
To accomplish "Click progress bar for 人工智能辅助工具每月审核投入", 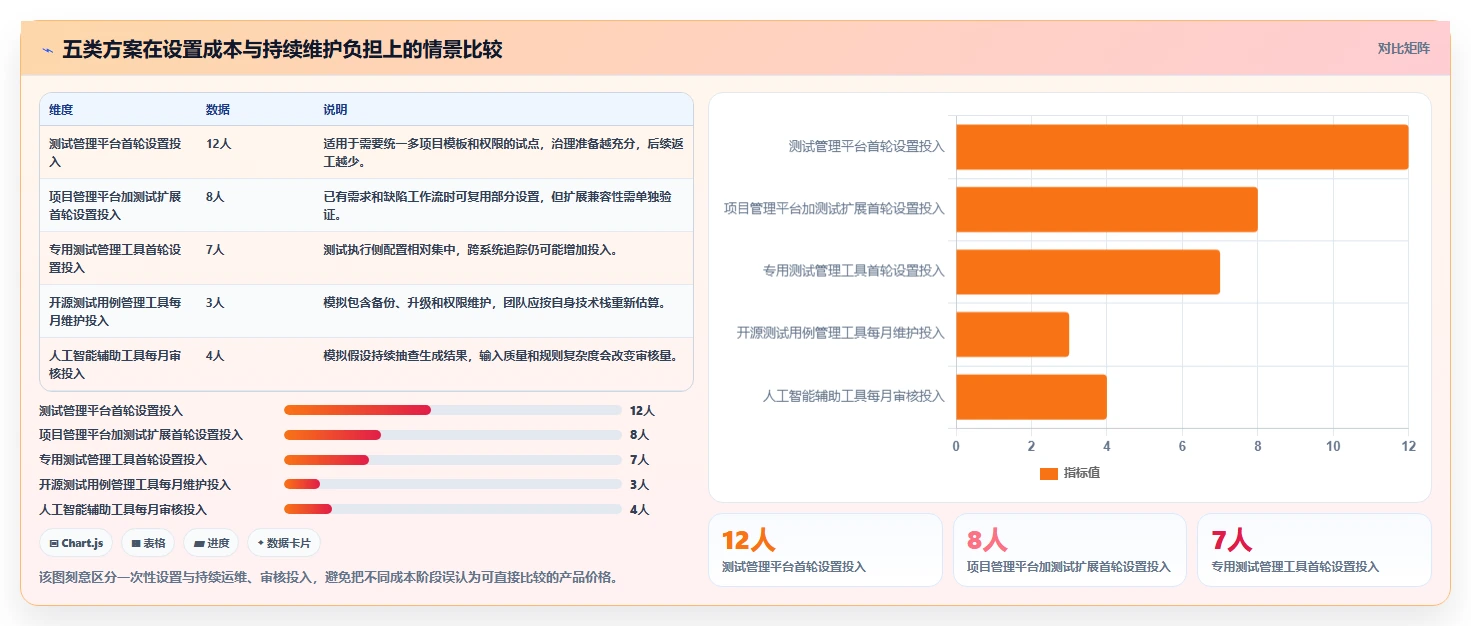I will (452, 510).
